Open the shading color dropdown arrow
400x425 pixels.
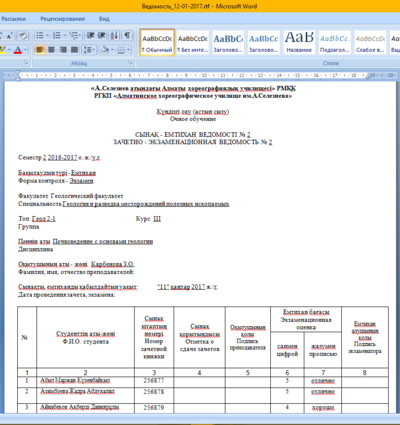[112, 50]
